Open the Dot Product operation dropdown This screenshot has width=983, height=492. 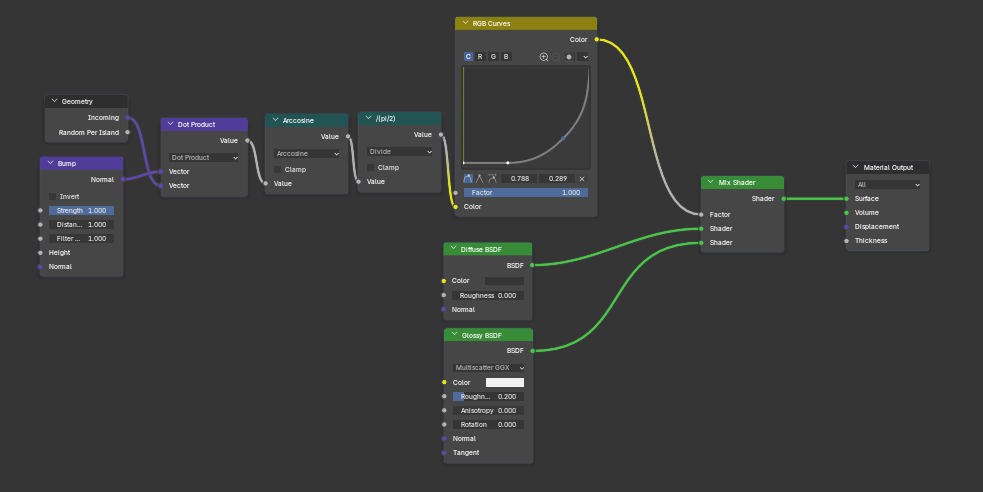tap(204, 157)
